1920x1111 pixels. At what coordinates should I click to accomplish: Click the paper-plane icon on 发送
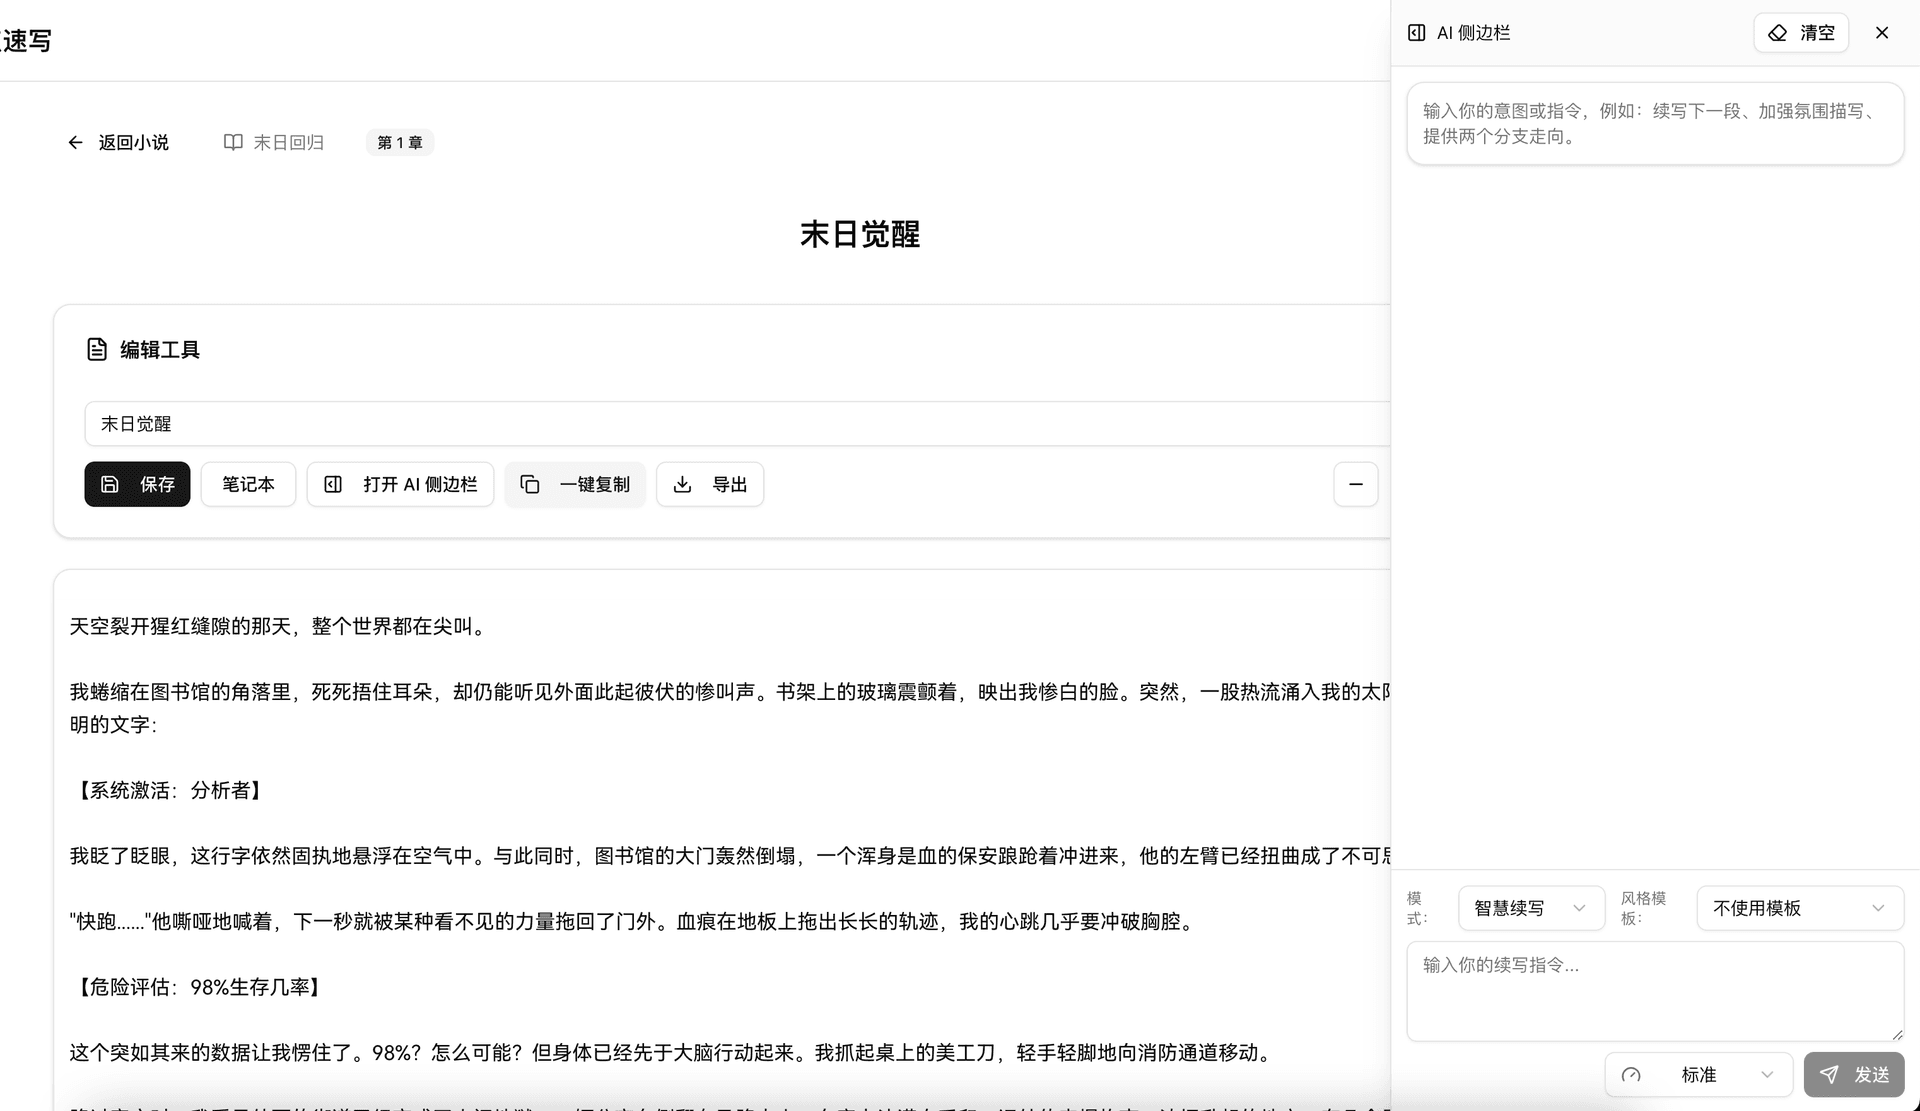[1829, 1074]
